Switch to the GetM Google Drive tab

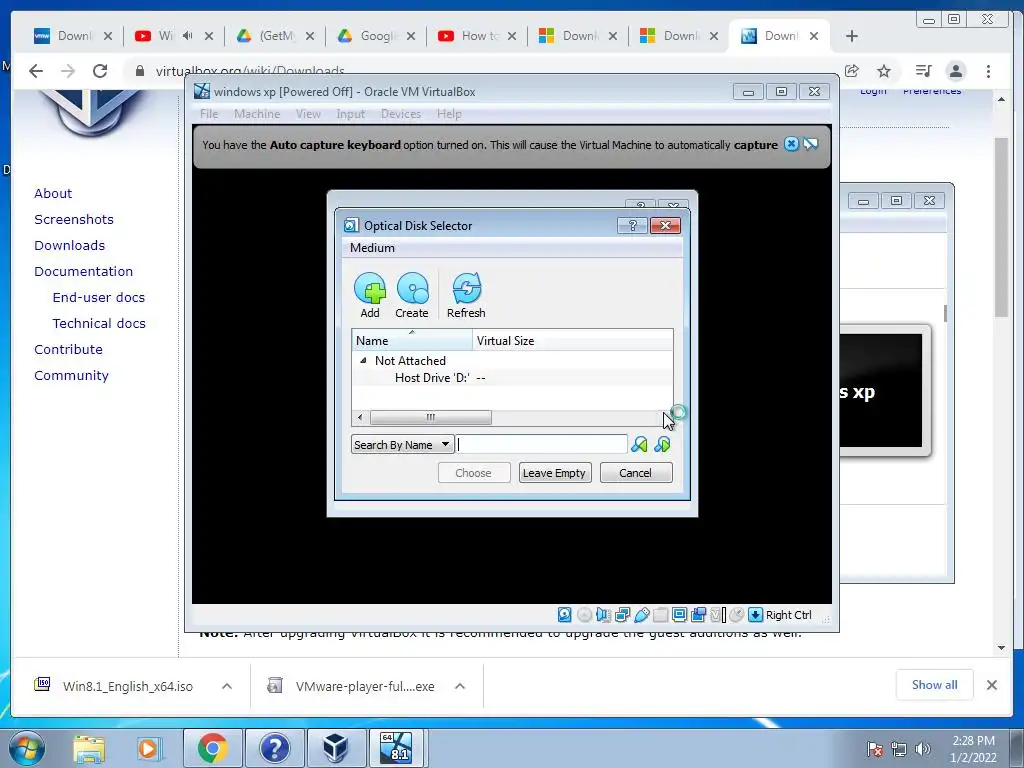coord(274,36)
